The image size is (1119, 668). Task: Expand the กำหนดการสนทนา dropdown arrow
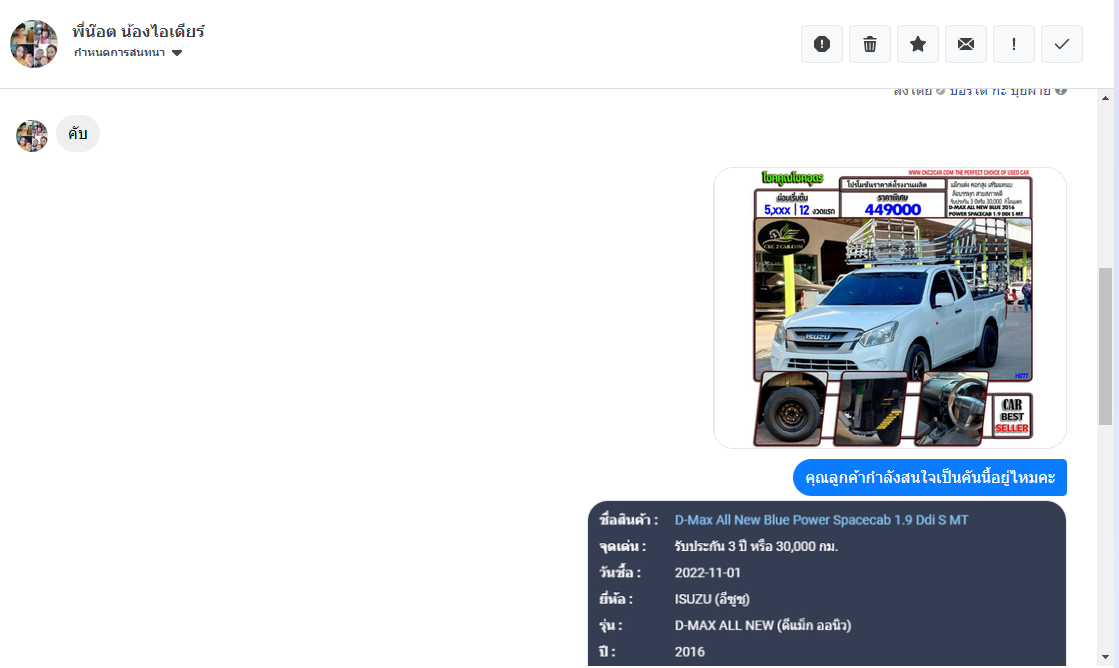pos(177,53)
